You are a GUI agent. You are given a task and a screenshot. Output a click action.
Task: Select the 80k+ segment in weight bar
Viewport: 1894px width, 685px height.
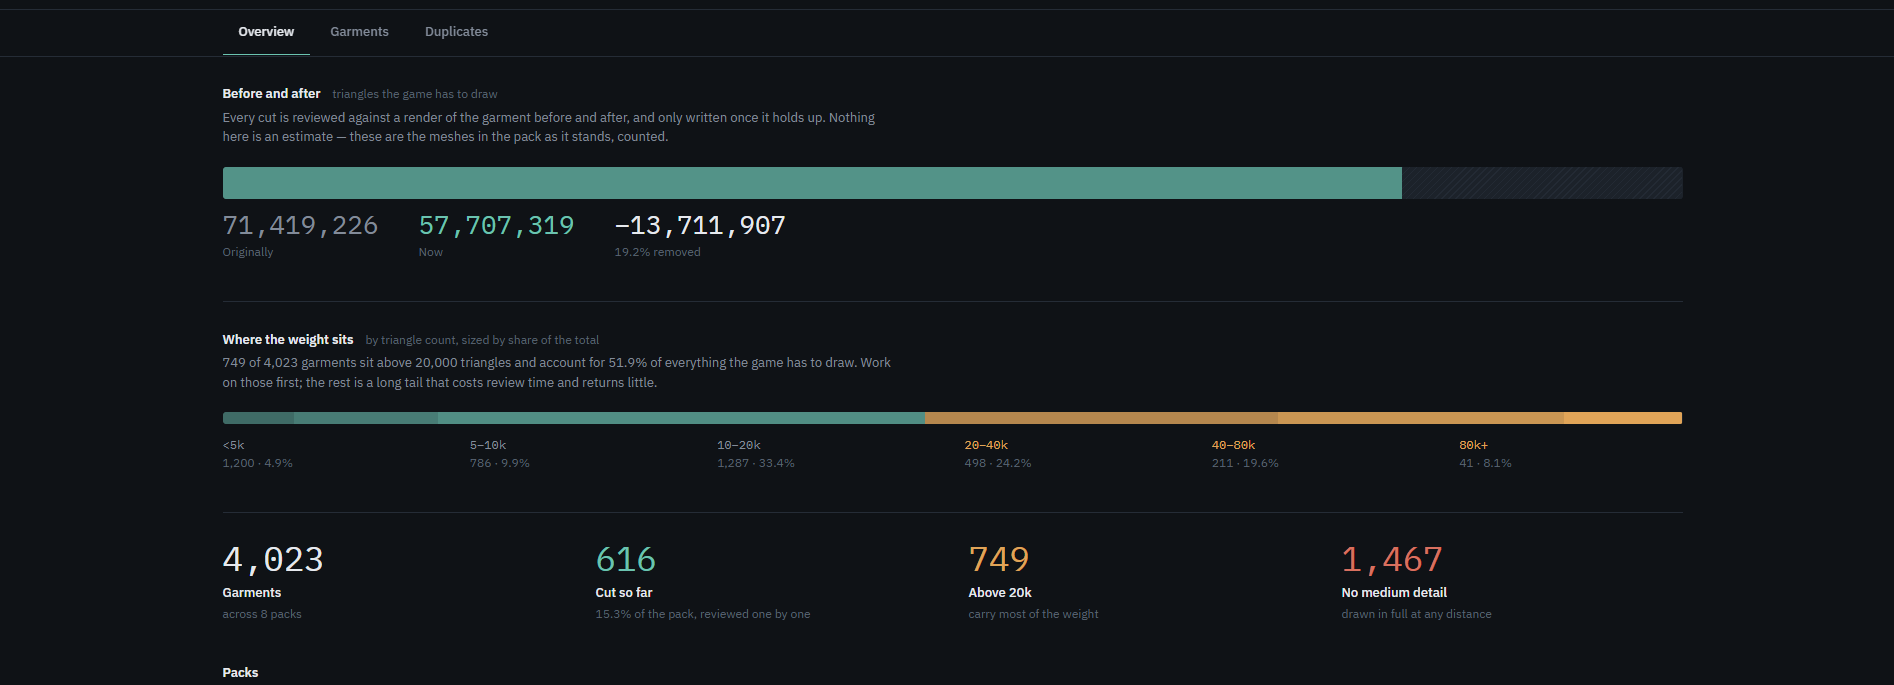[1623, 418]
